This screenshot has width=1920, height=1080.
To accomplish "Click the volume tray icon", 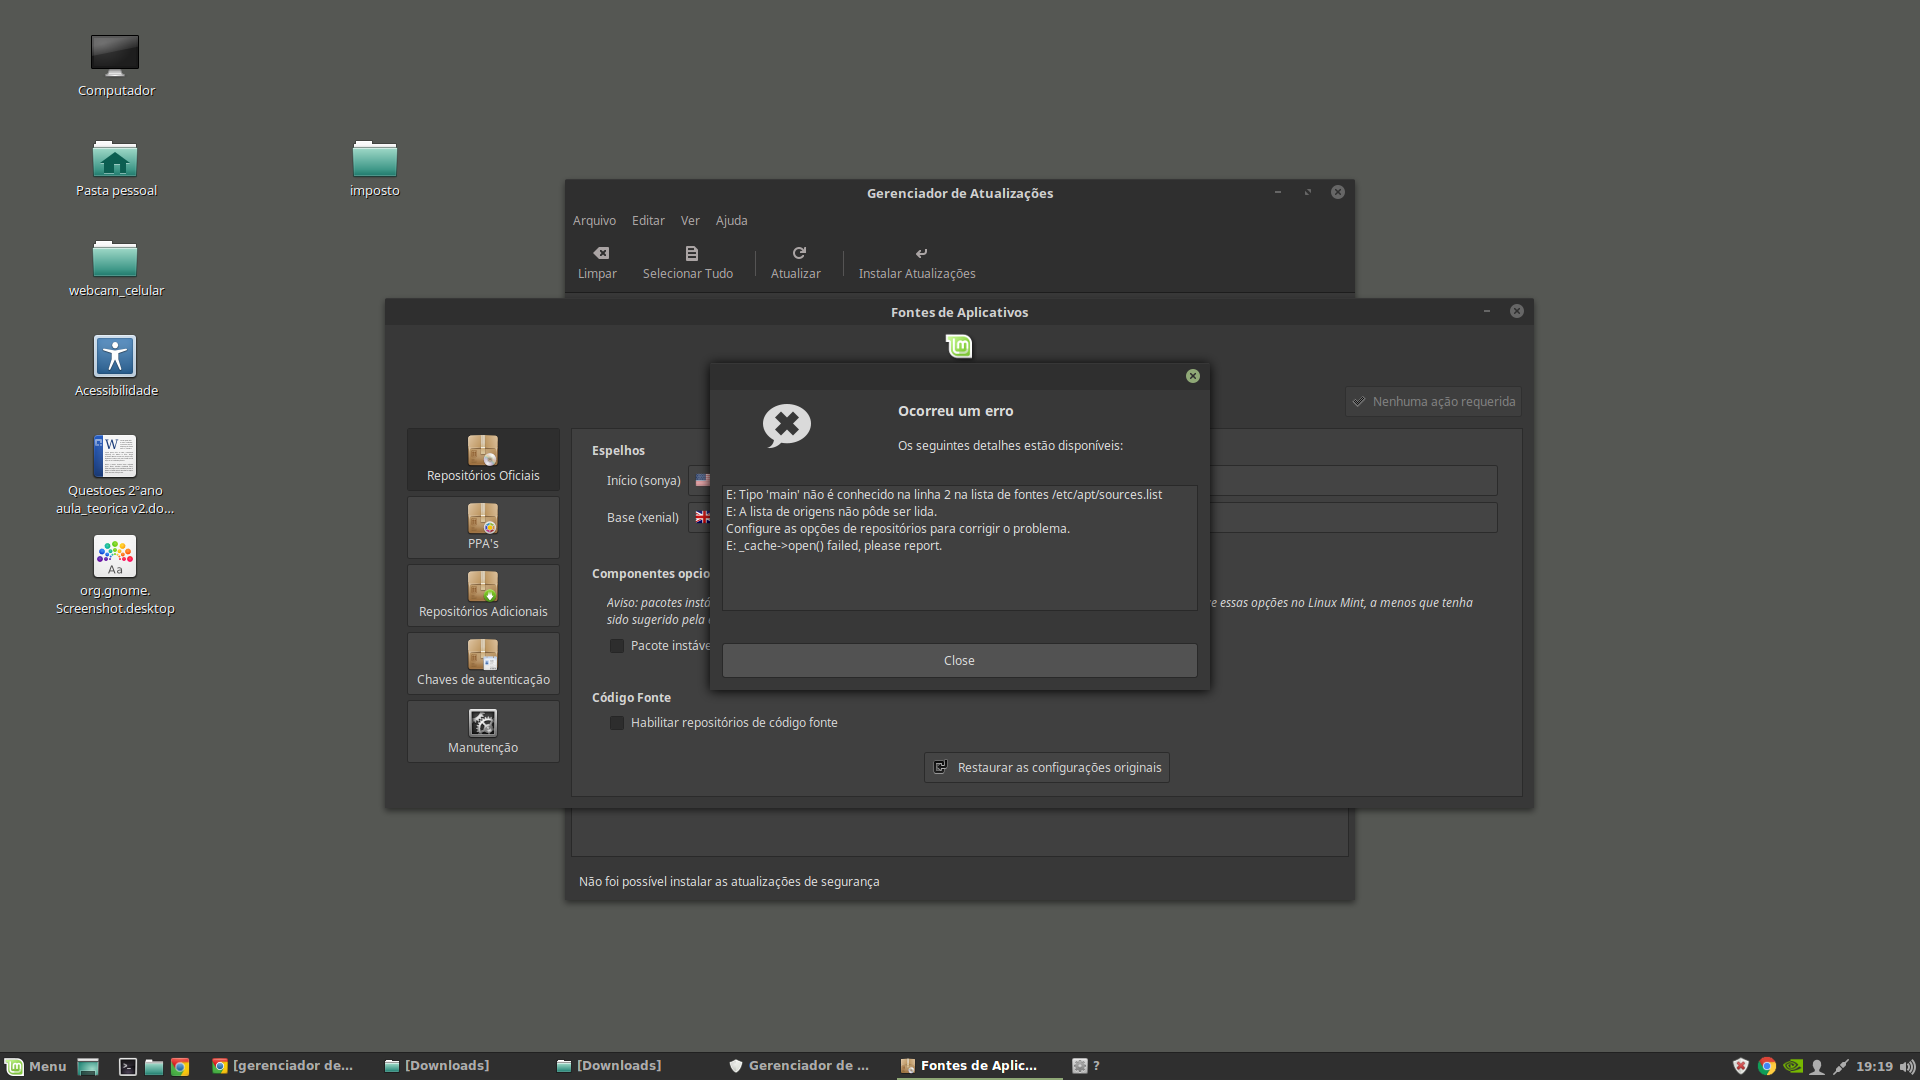I will [x=1907, y=1066].
